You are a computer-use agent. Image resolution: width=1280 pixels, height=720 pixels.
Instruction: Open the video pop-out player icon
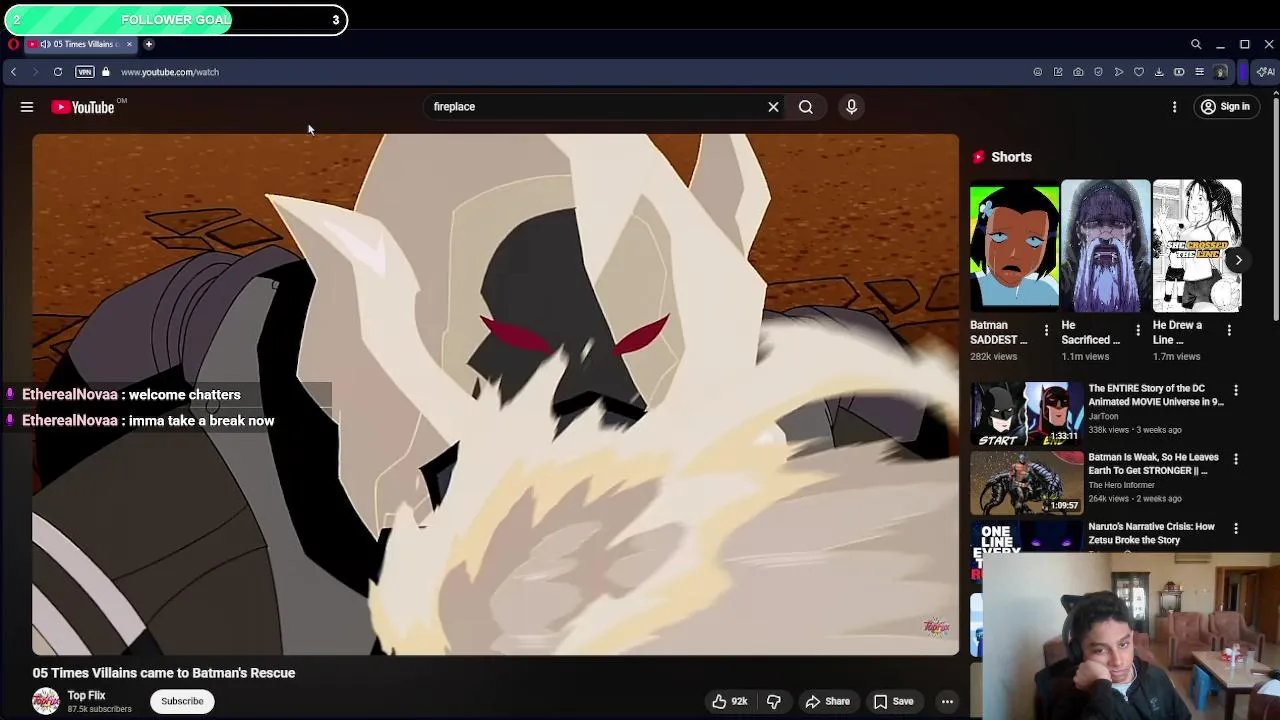pos(1179,72)
